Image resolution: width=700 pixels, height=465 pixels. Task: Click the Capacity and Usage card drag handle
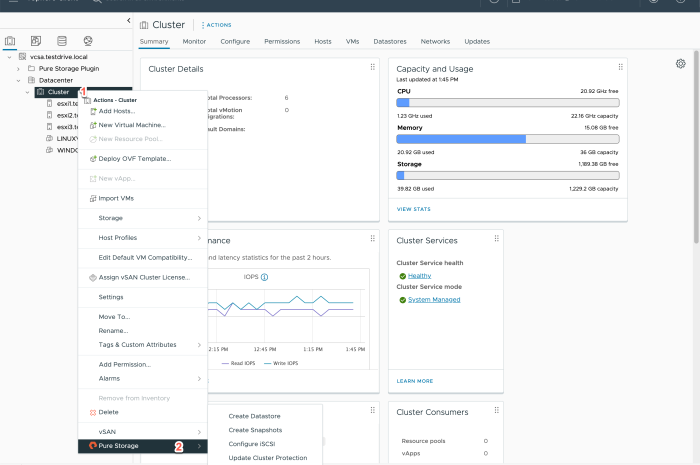(621, 67)
